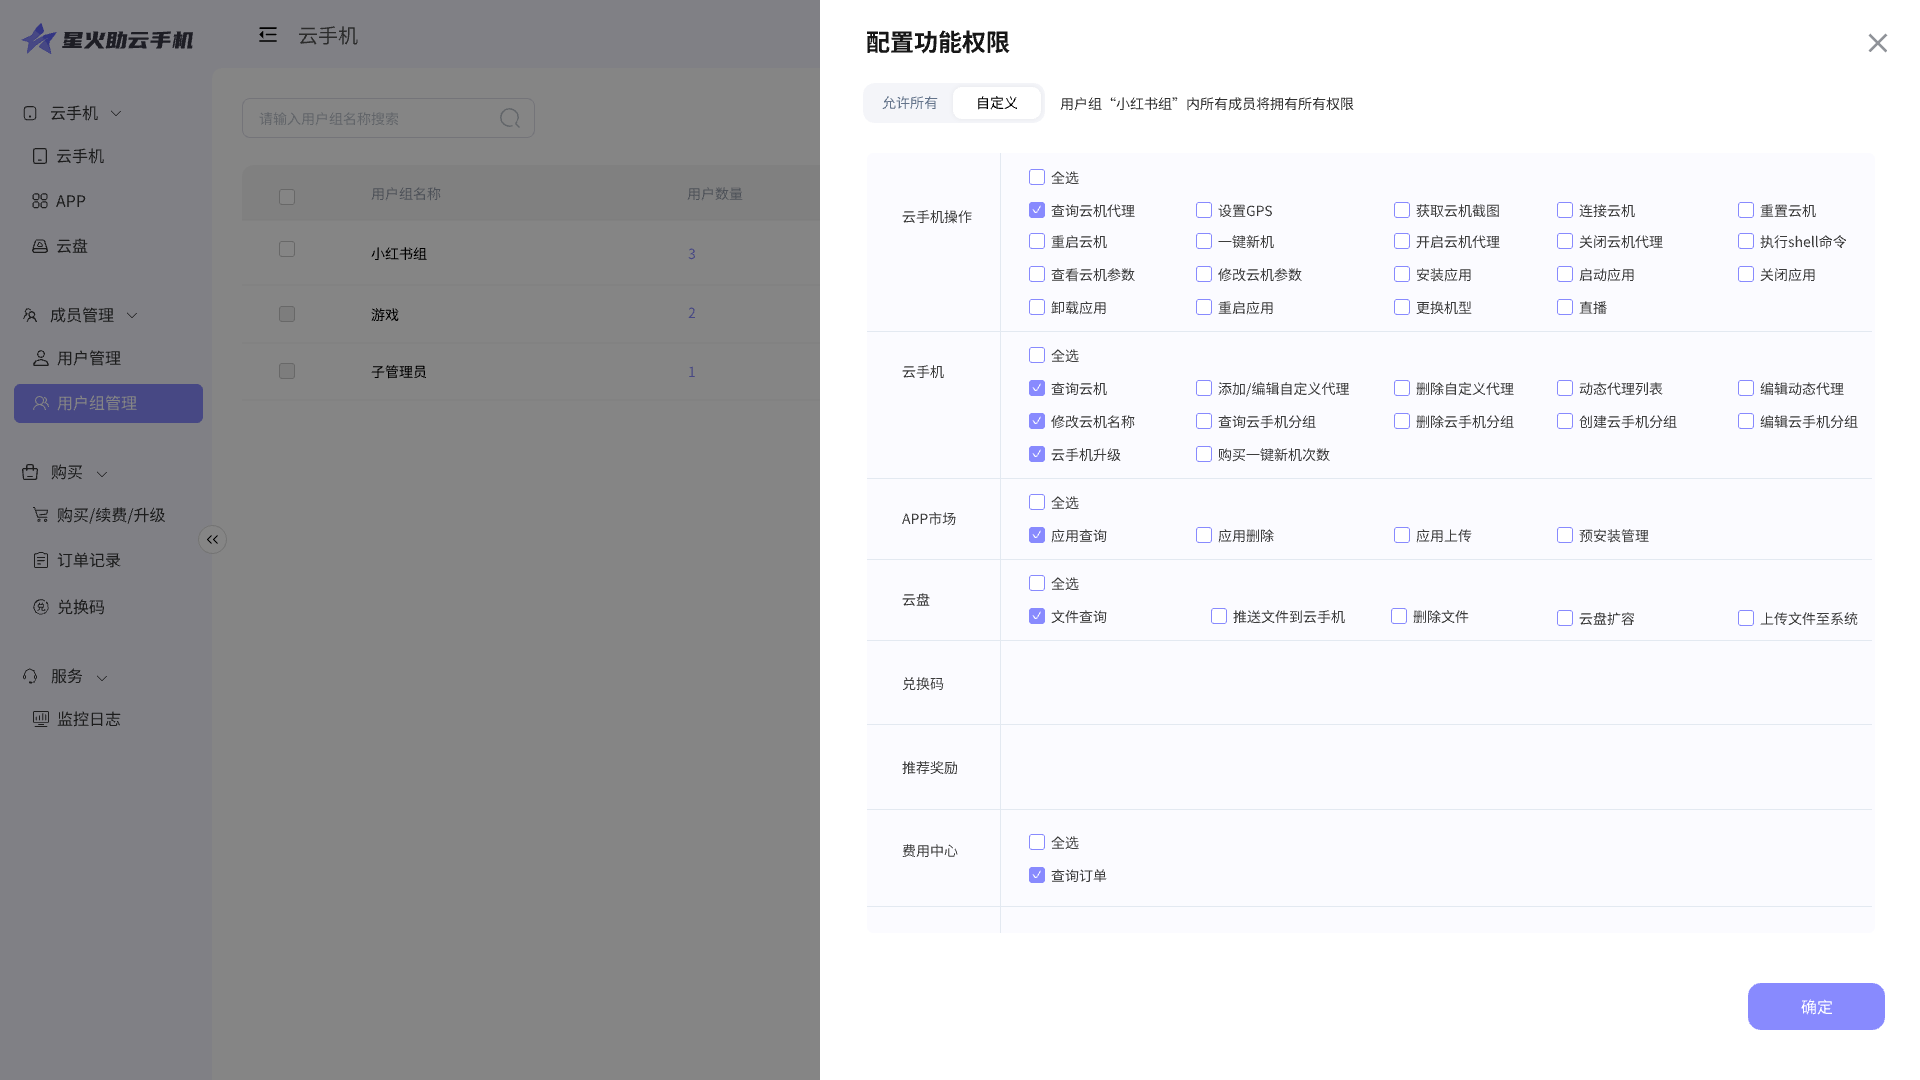Click the 监控日志 monitor log sidebar icon

pos(41,719)
